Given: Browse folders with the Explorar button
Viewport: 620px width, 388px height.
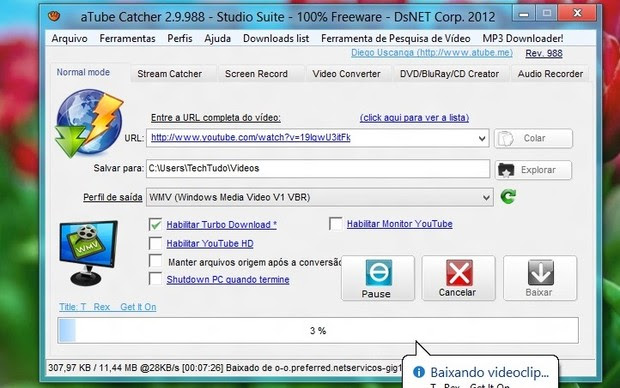Looking at the screenshot, I should coord(533,170).
